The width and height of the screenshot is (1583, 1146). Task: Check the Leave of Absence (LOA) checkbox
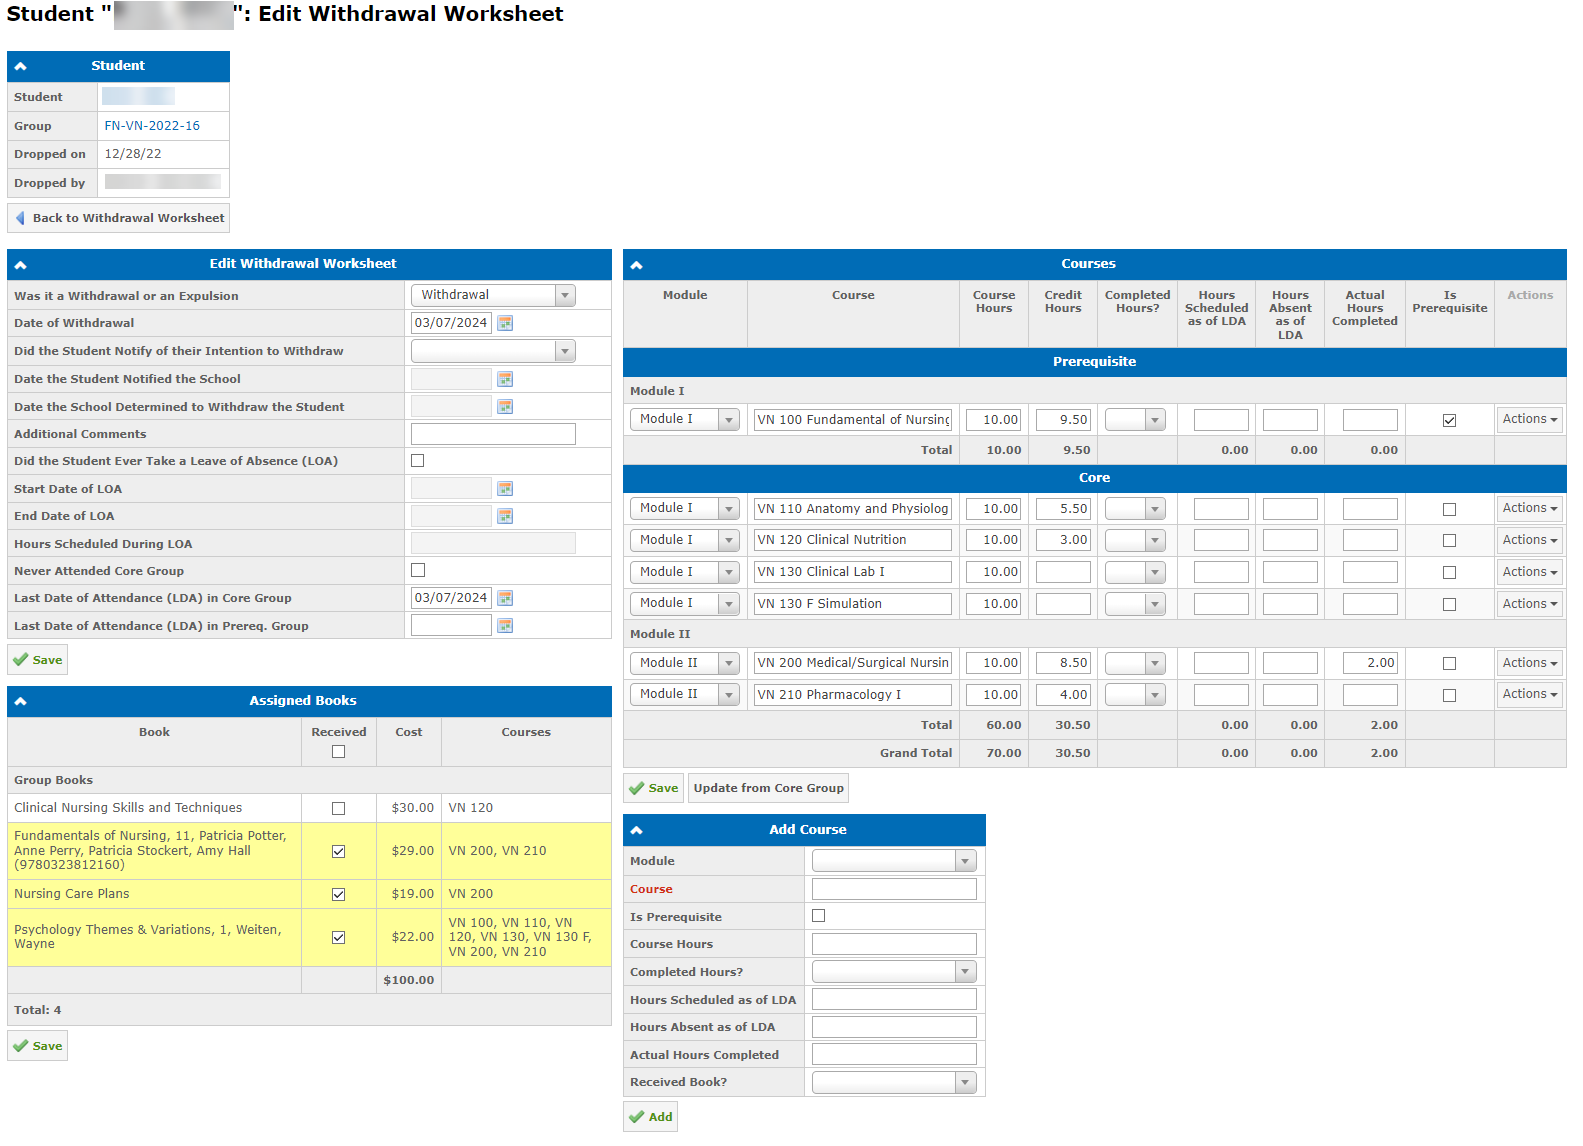tap(418, 461)
